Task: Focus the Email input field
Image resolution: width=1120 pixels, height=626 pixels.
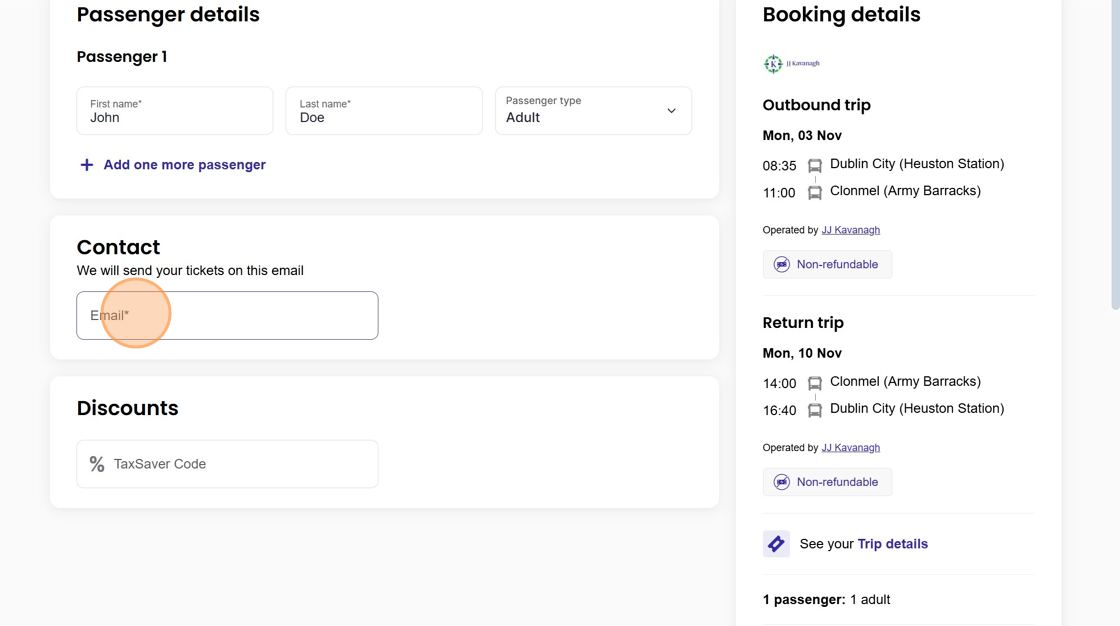Action: coord(227,316)
